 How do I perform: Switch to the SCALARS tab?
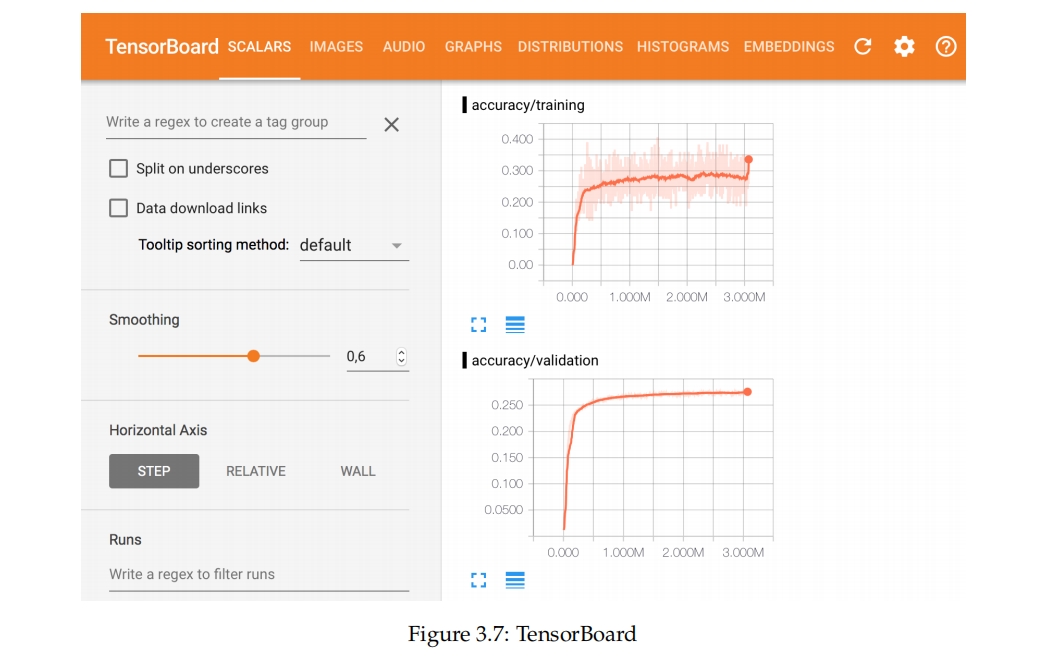coord(260,46)
